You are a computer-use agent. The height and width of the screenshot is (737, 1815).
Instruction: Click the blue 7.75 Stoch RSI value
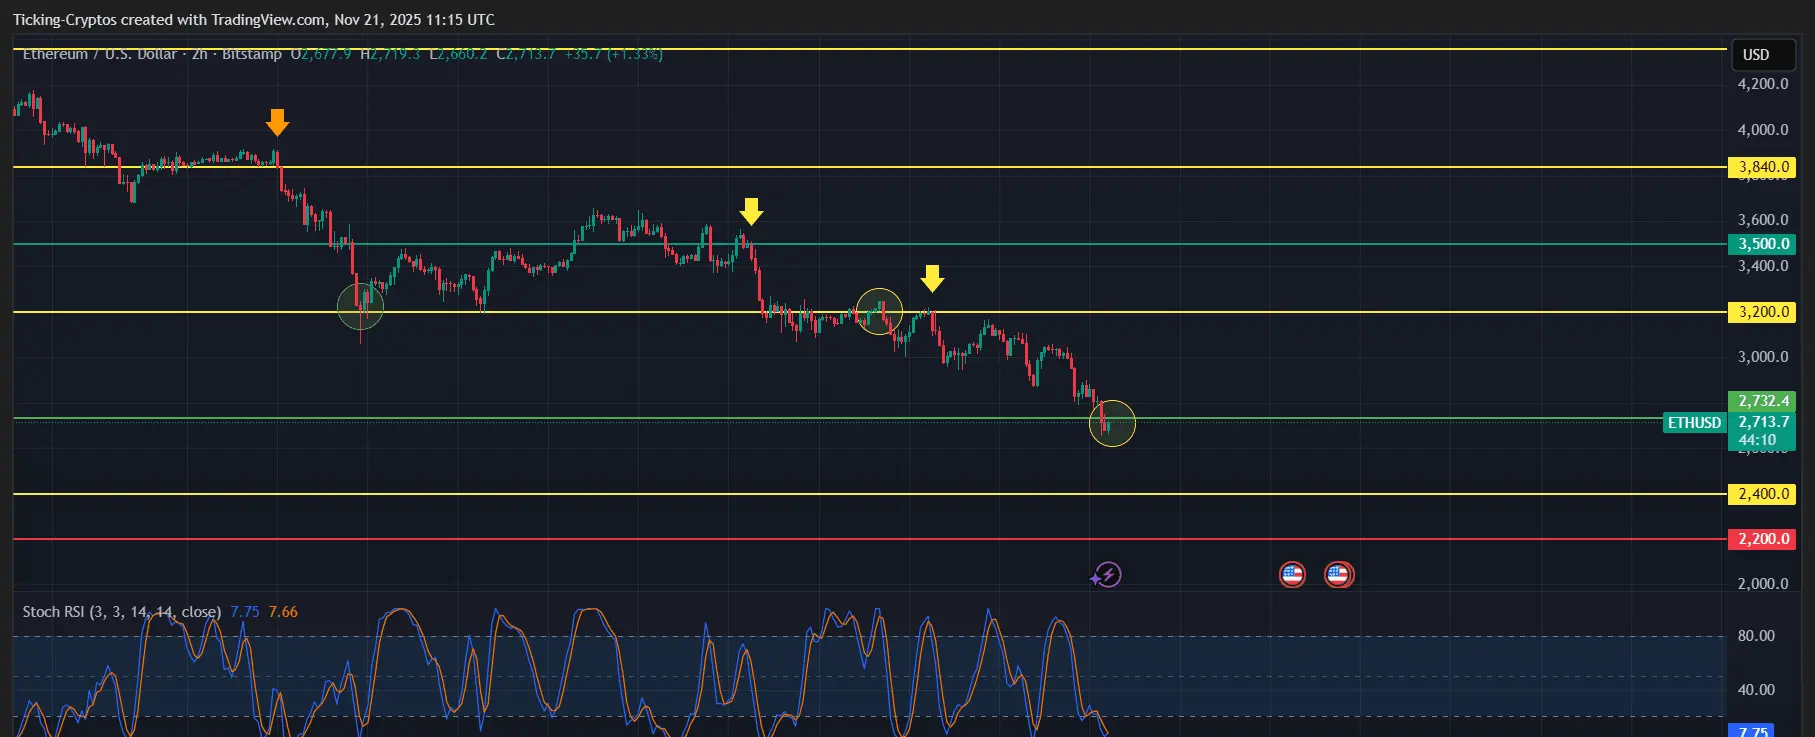(245, 612)
